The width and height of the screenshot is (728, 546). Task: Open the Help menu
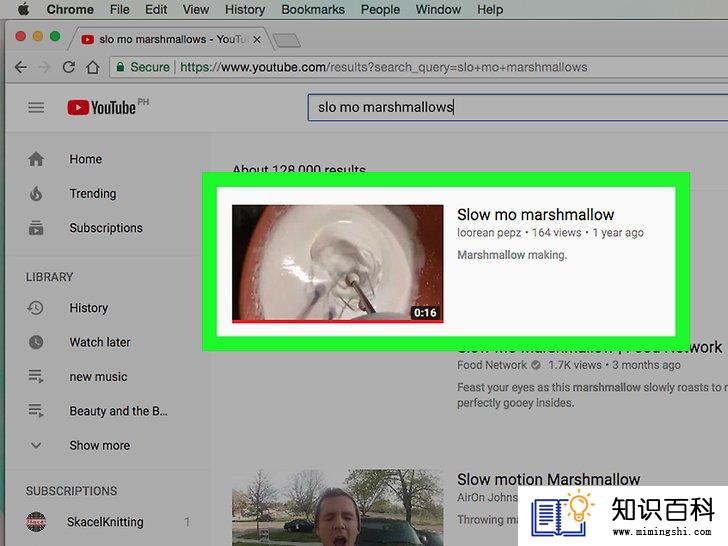tap(490, 9)
